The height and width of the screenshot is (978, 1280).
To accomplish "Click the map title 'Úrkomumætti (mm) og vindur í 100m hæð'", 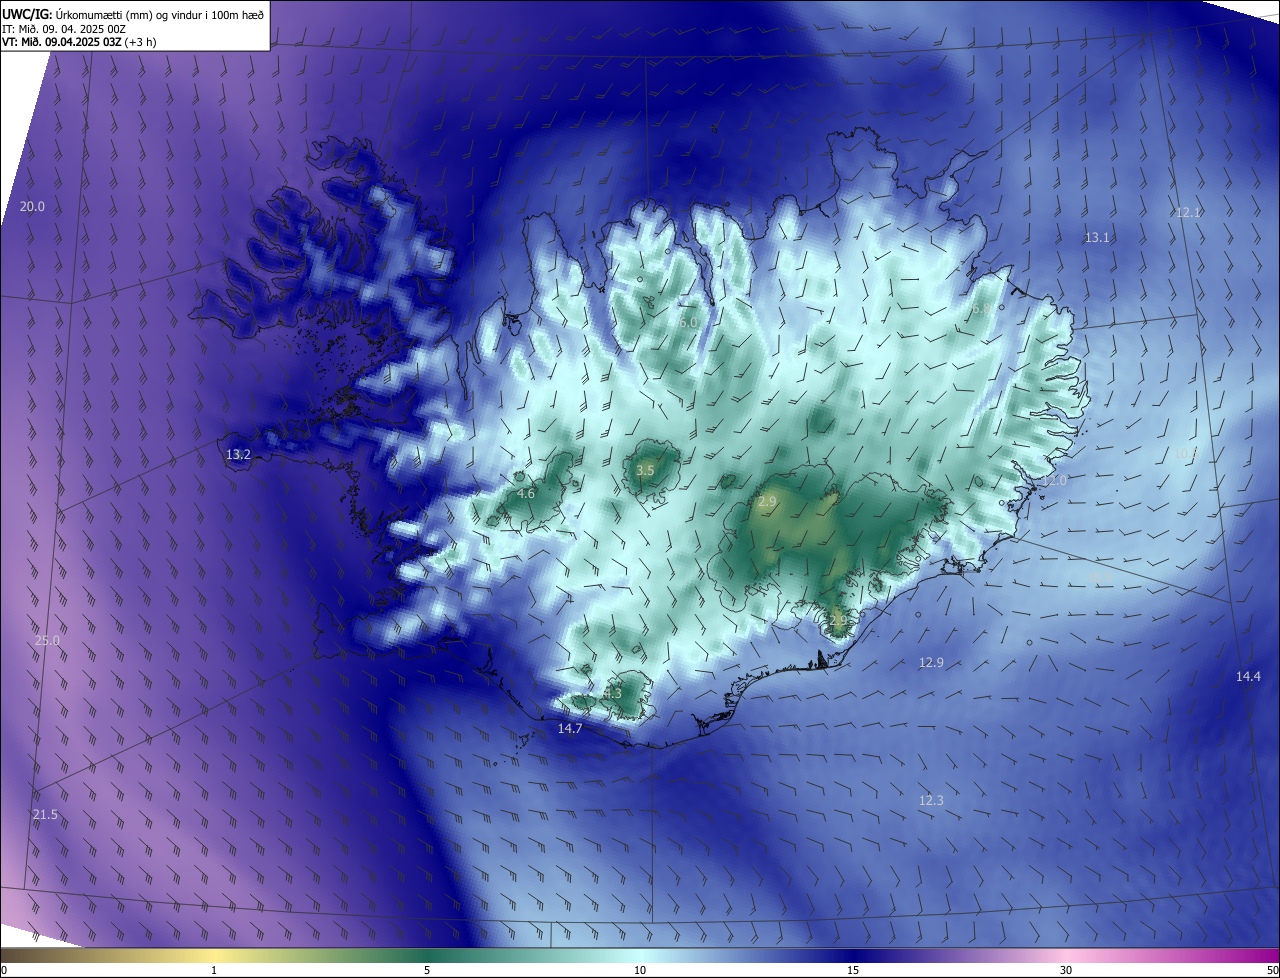I will point(160,14).
